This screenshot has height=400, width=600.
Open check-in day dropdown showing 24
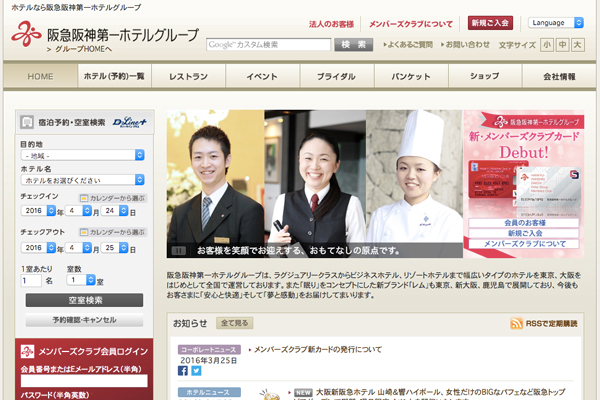click(114, 211)
